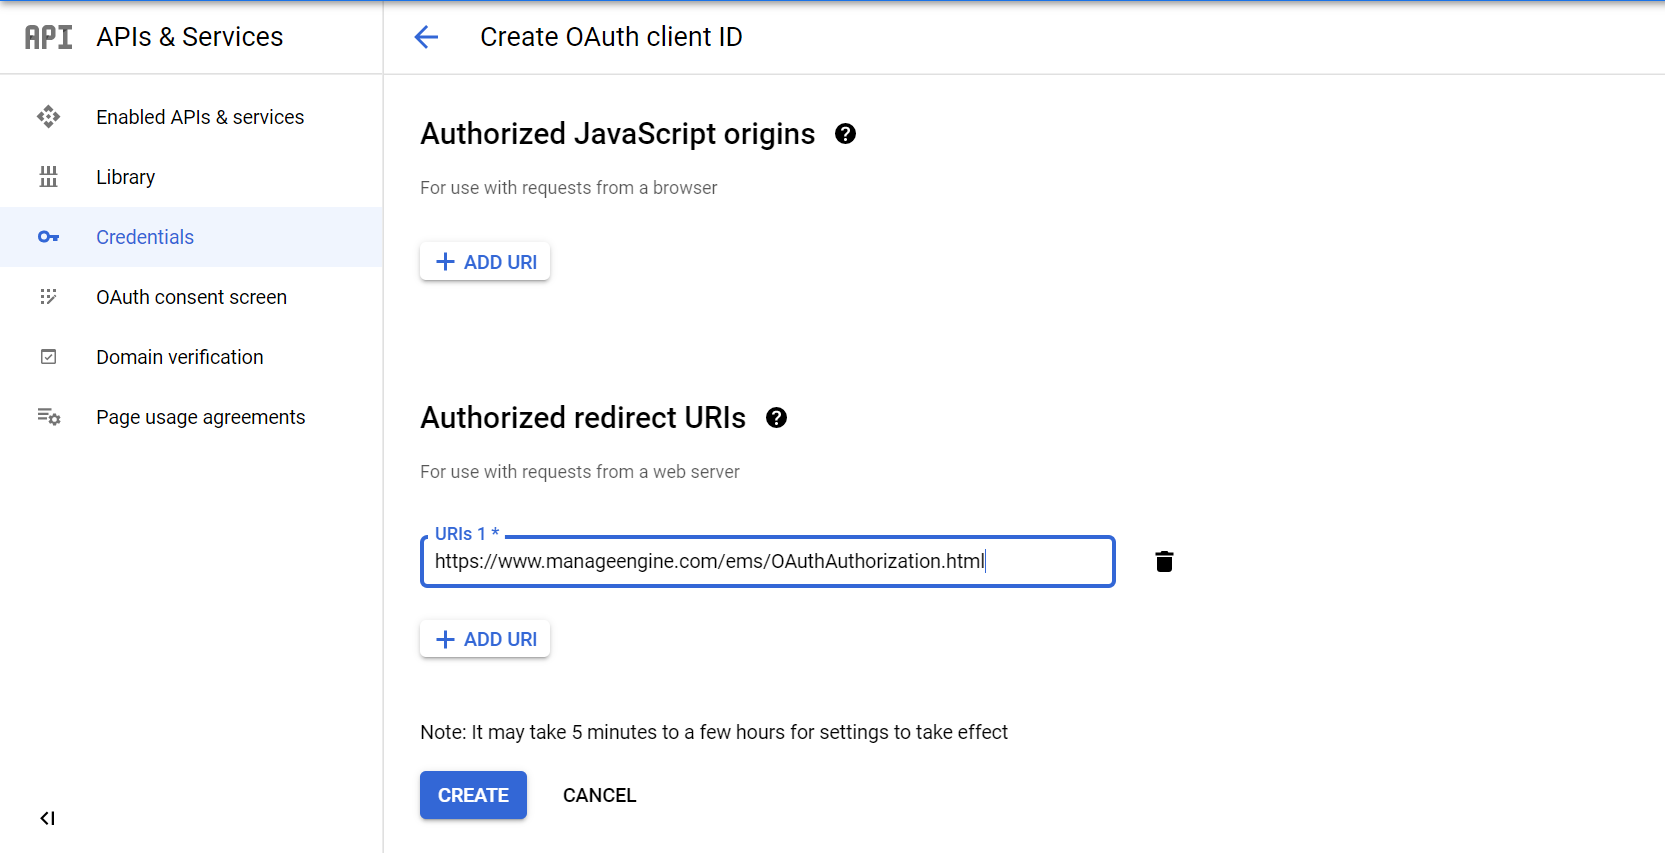Click the Page usage agreements icon

(49, 417)
